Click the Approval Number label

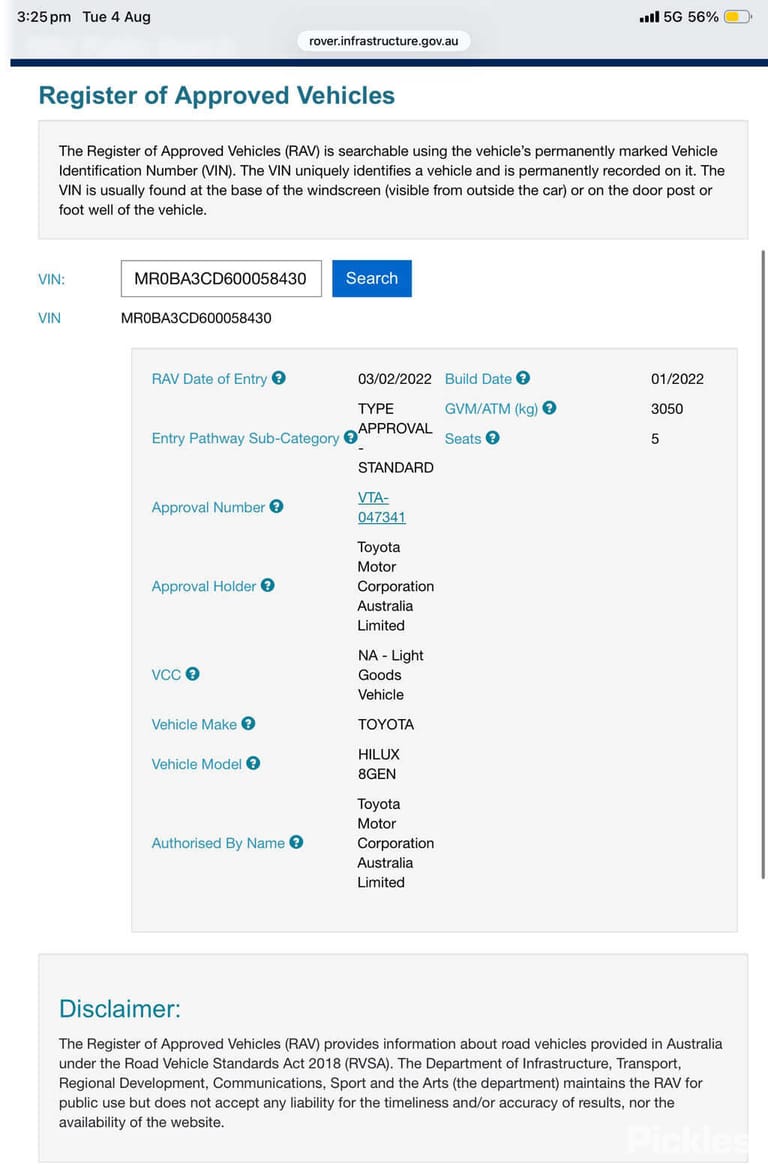point(208,507)
